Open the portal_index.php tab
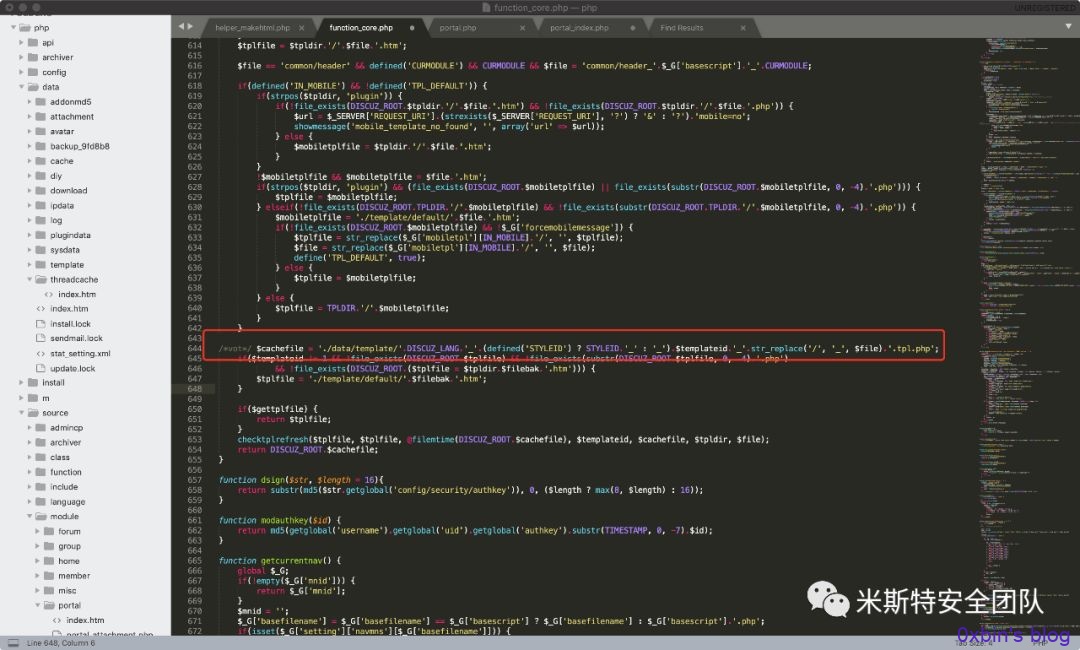The image size is (1080, 650). [579, 28]
